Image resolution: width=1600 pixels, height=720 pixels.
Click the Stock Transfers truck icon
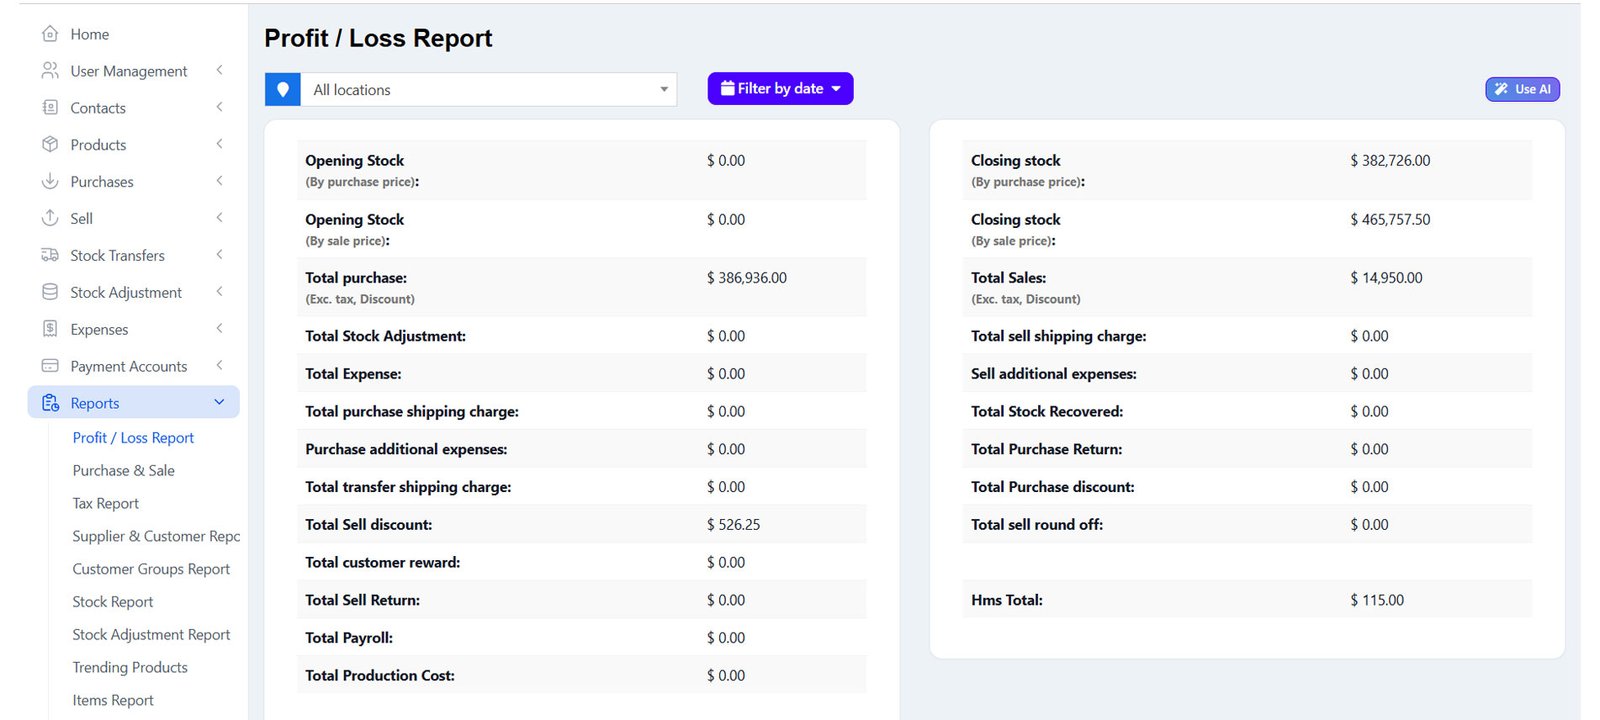pyautogui.click(x=50, y=256)
